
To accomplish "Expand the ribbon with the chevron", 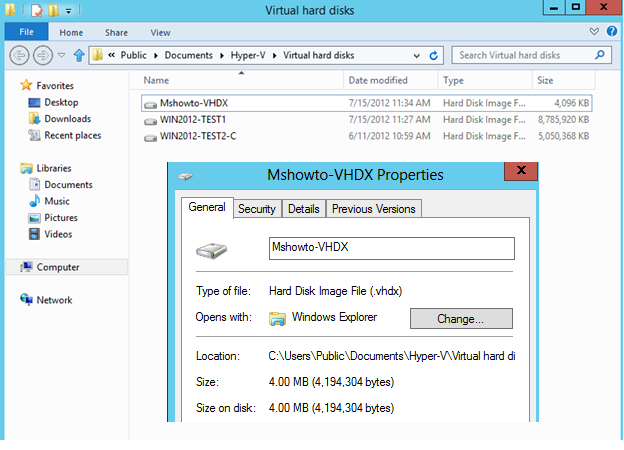I will (594, 31).
